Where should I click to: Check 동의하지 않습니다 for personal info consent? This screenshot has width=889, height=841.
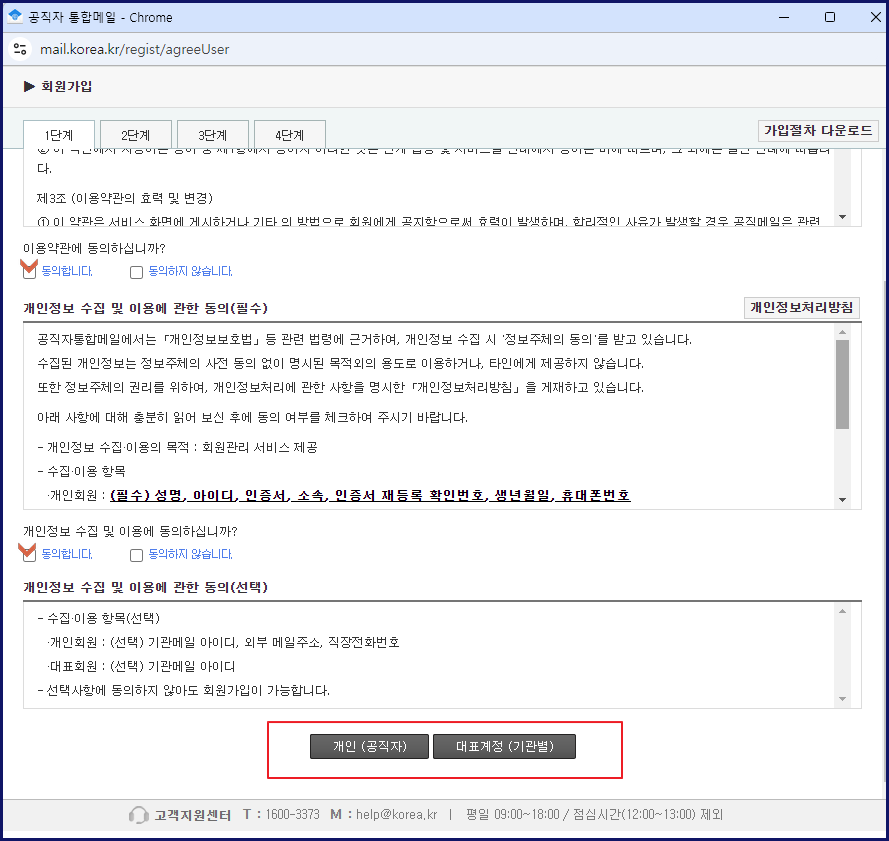(136, 555)
